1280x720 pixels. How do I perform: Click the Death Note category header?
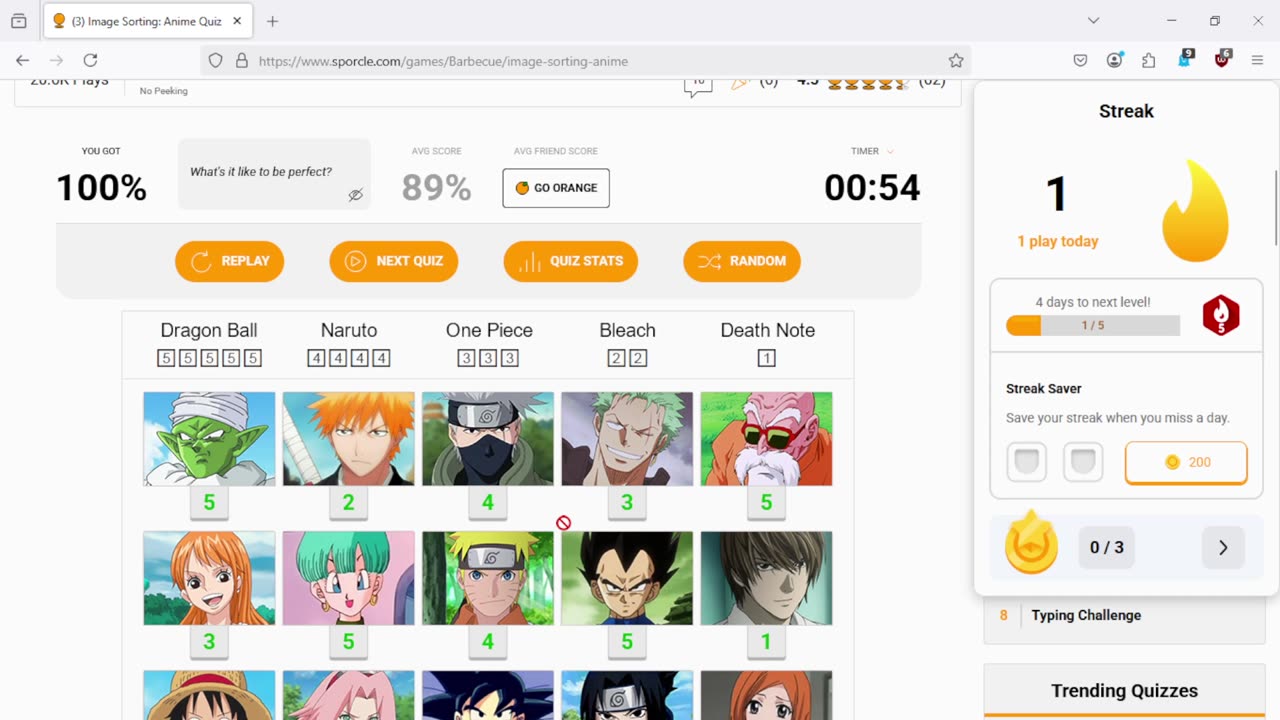(767, 330)
